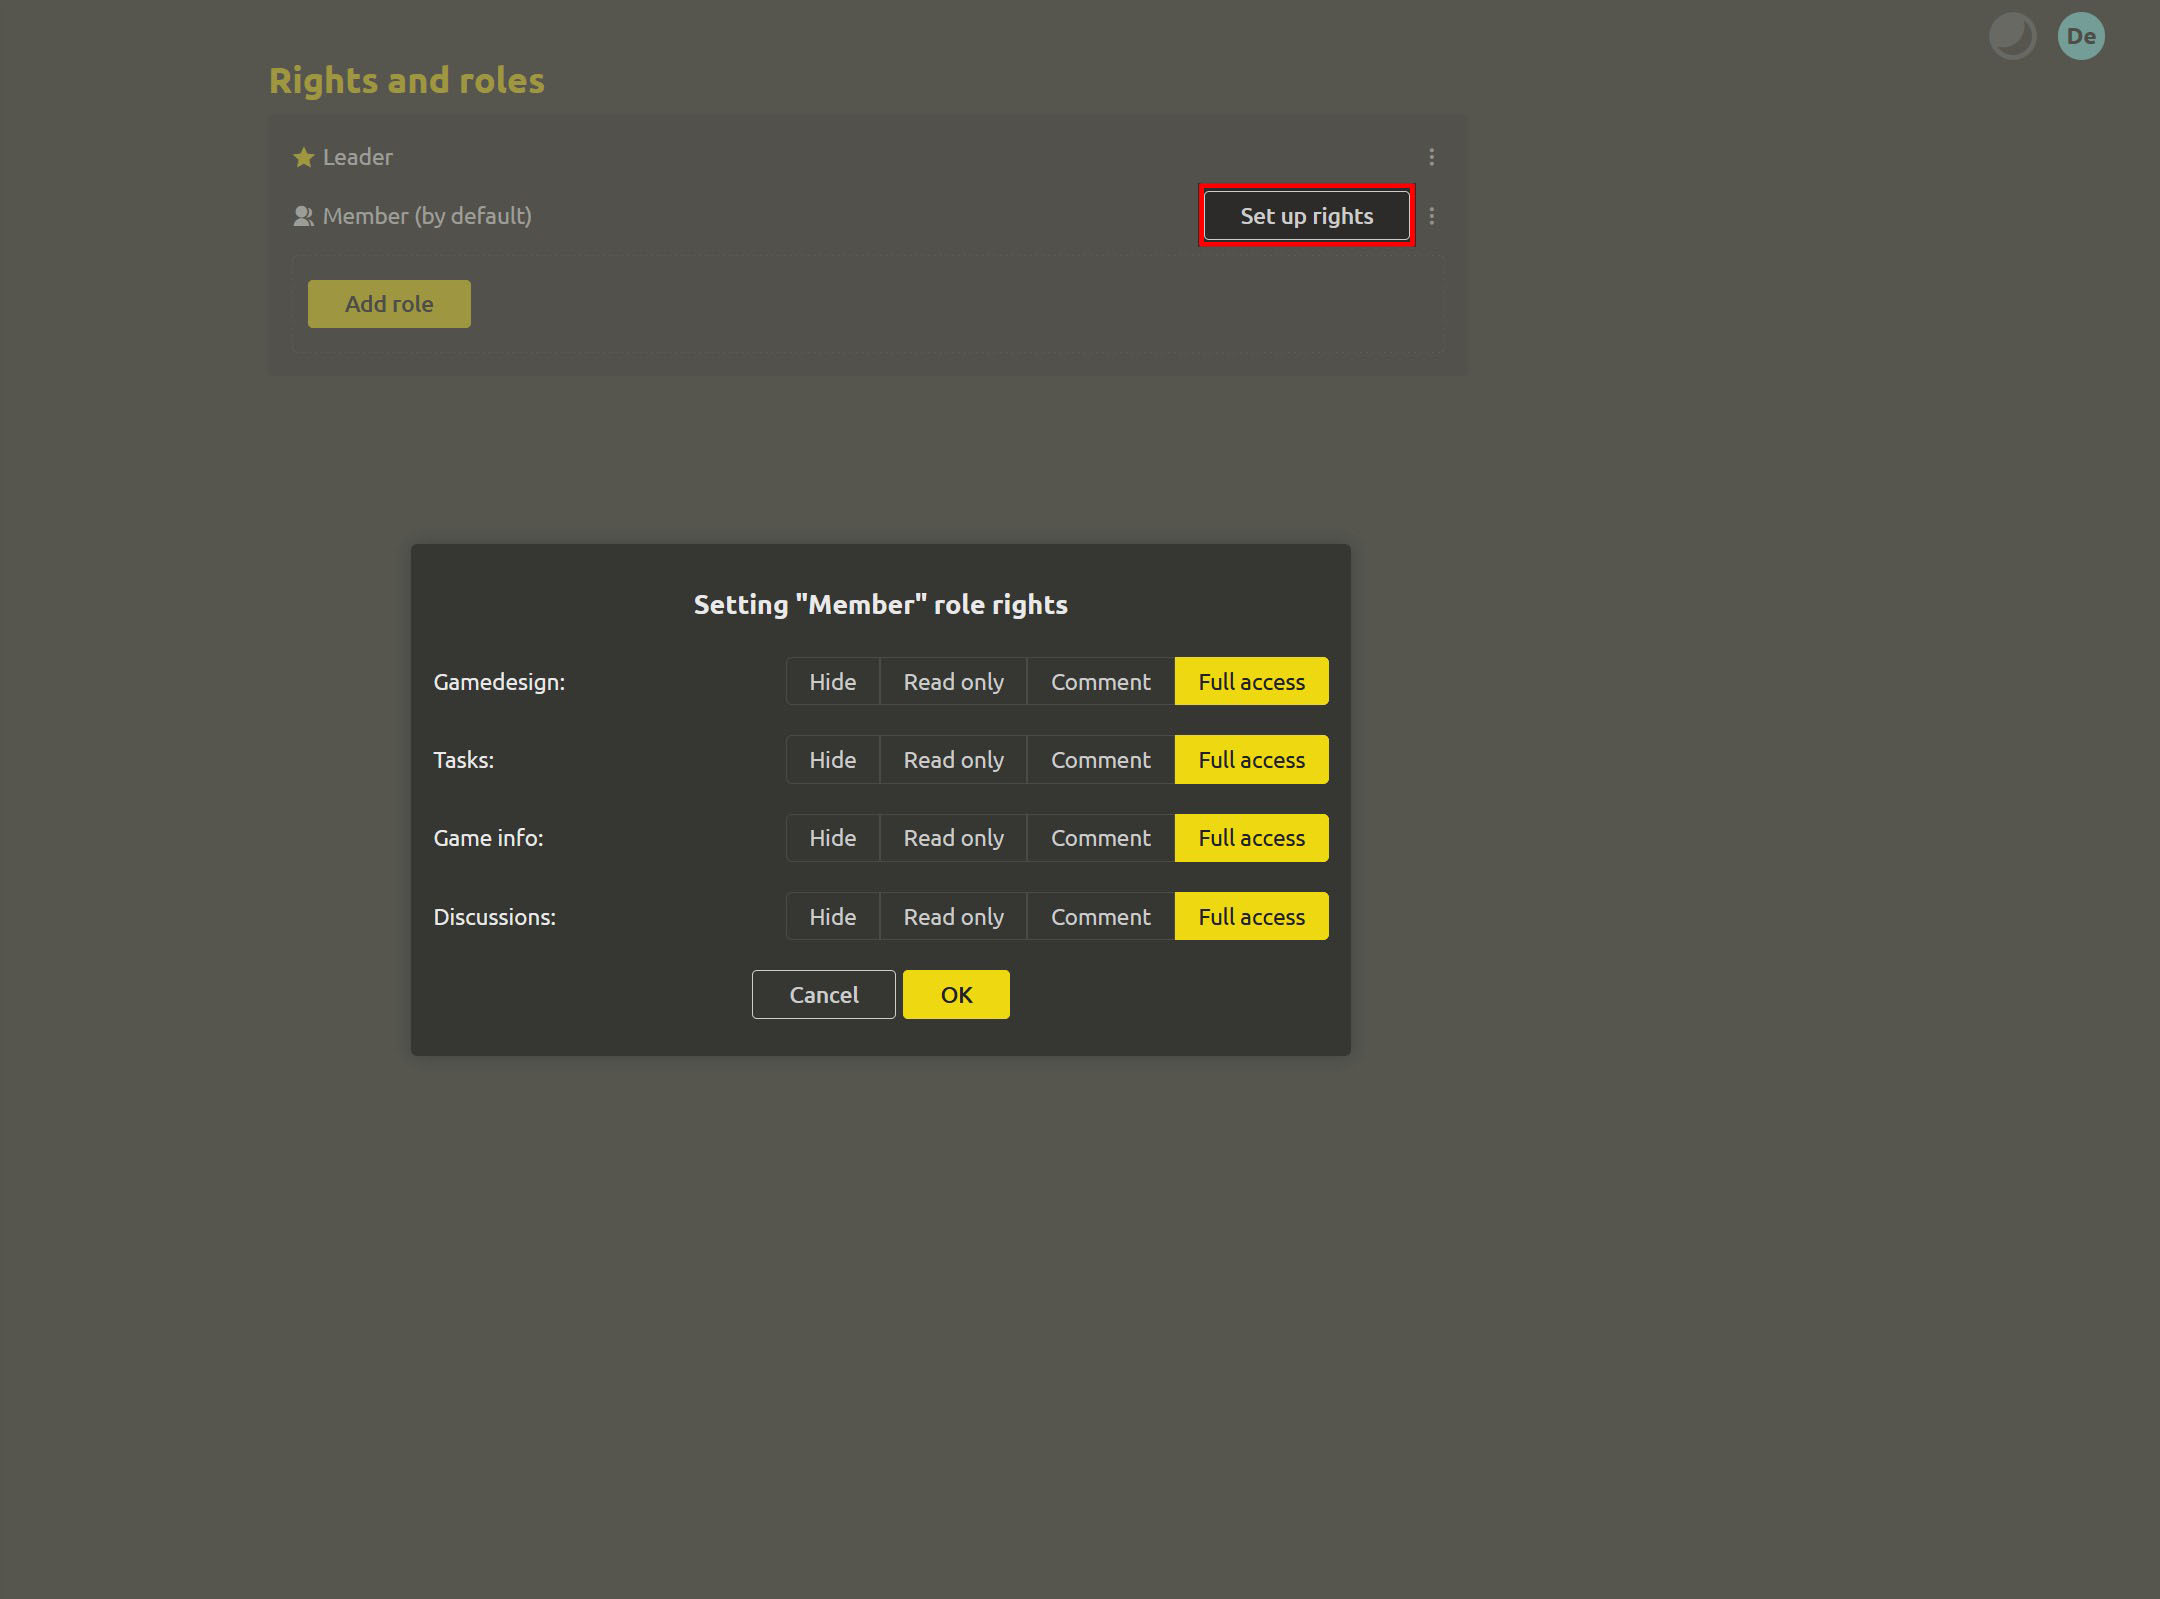This screenshot has height=1599, width=2160.
Task: Click the Member people icon
Action: [303, 216]
